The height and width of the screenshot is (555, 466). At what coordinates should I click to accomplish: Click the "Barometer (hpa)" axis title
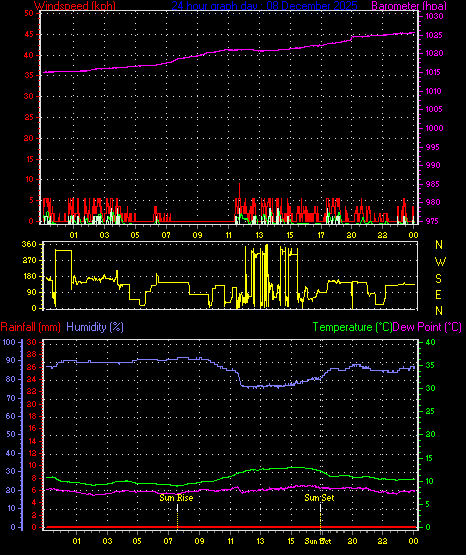pos(409,6)
